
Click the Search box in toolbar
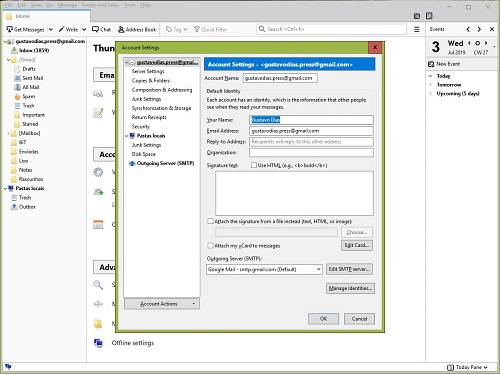331,29
